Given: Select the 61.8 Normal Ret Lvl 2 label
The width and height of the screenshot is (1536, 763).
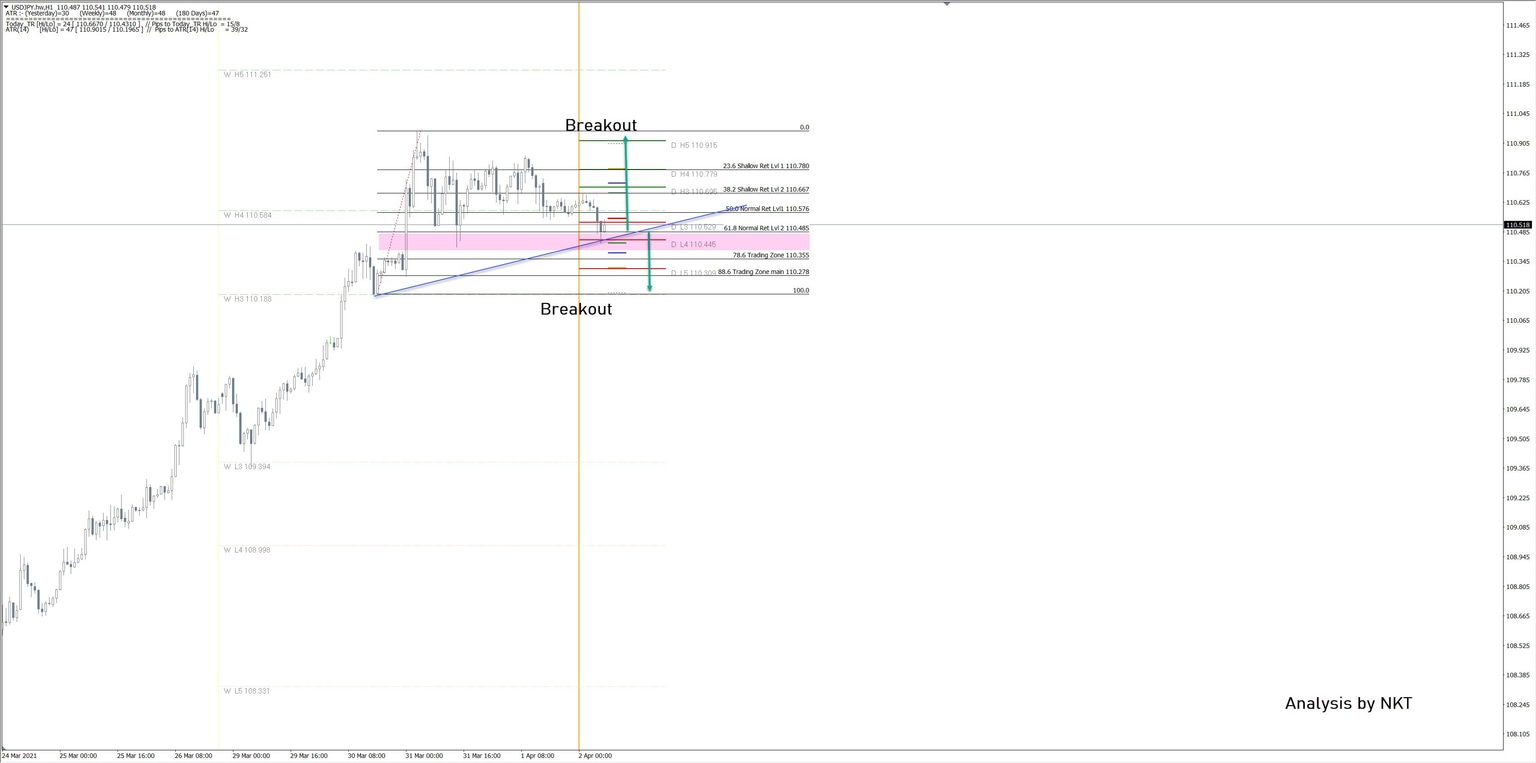Looking at the screenshot, I should tap(767, 229).
